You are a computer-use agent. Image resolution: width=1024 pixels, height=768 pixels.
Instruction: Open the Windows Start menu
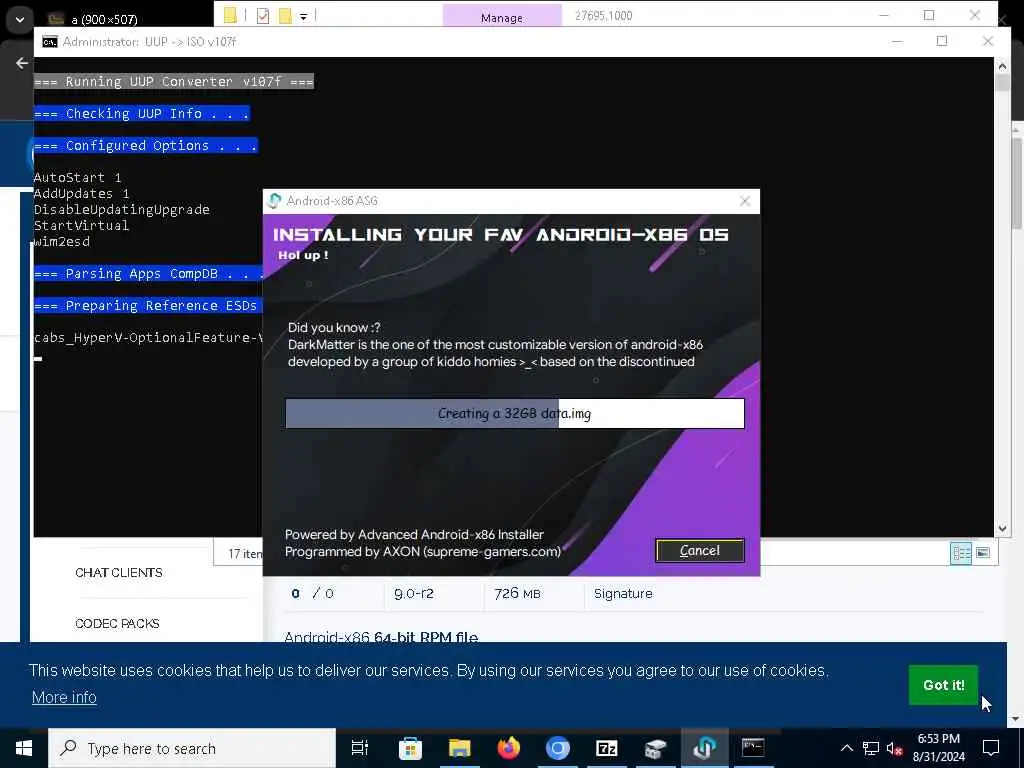[x=24, y=748]
